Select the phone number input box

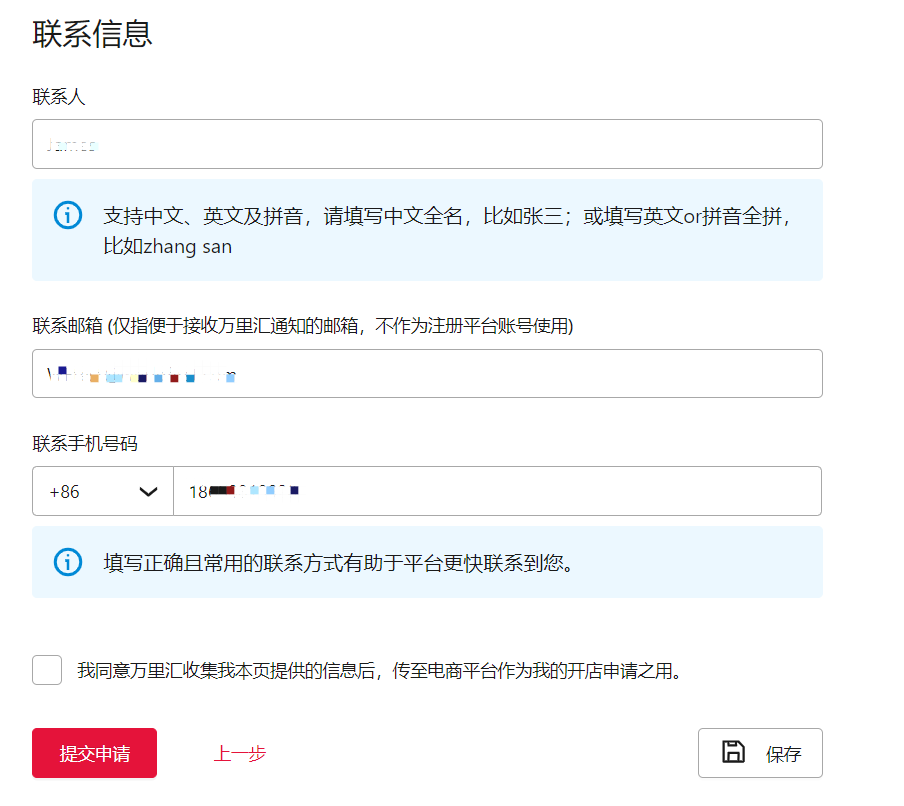coord(497,491)
